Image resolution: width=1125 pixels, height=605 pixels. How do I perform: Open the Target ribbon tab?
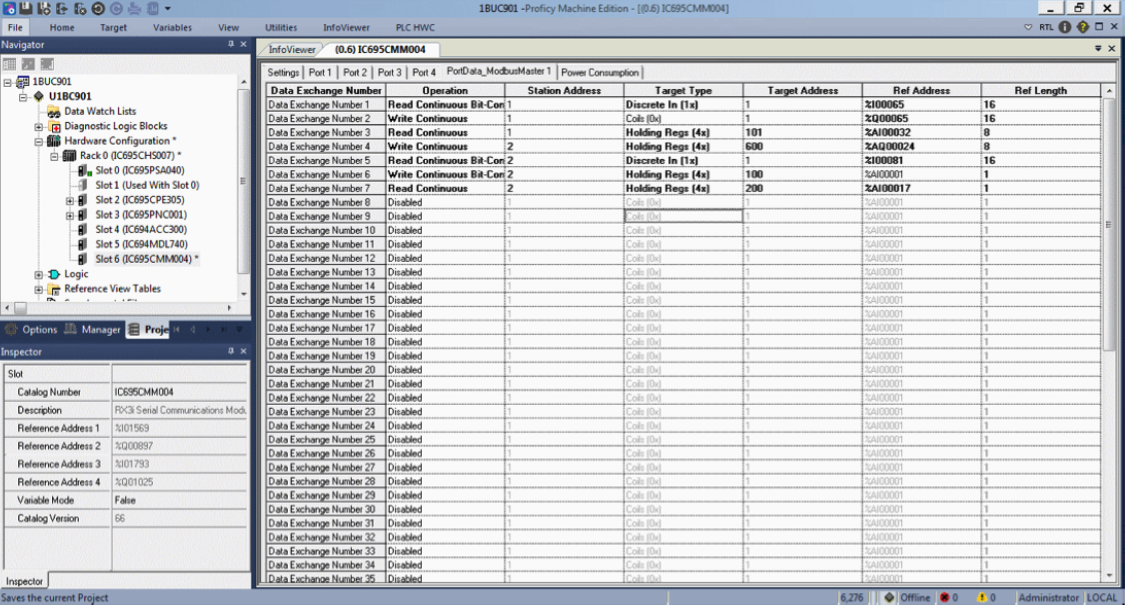tap(113, 27)
